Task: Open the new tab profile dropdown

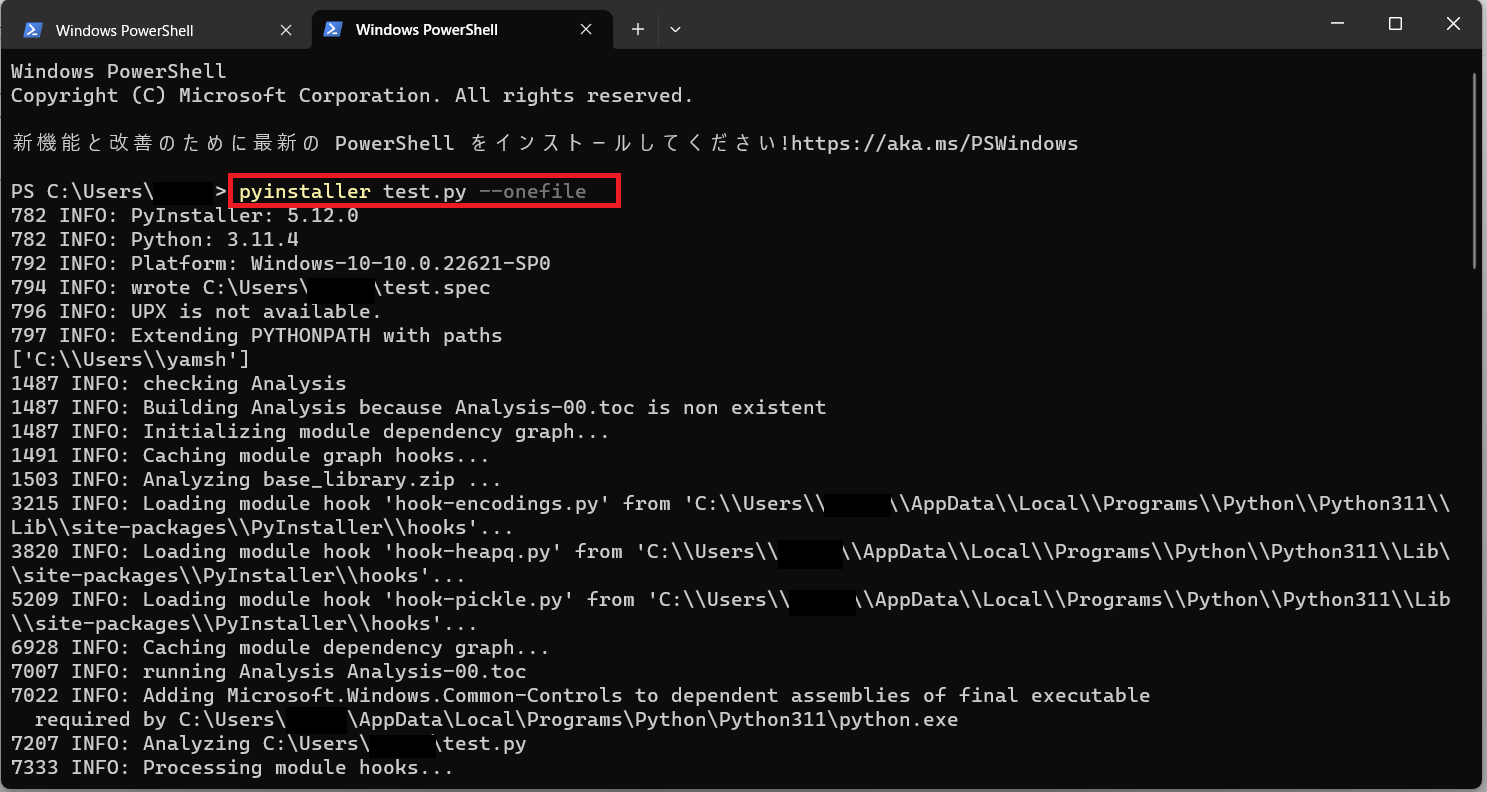Action: [x=676, y=30]
